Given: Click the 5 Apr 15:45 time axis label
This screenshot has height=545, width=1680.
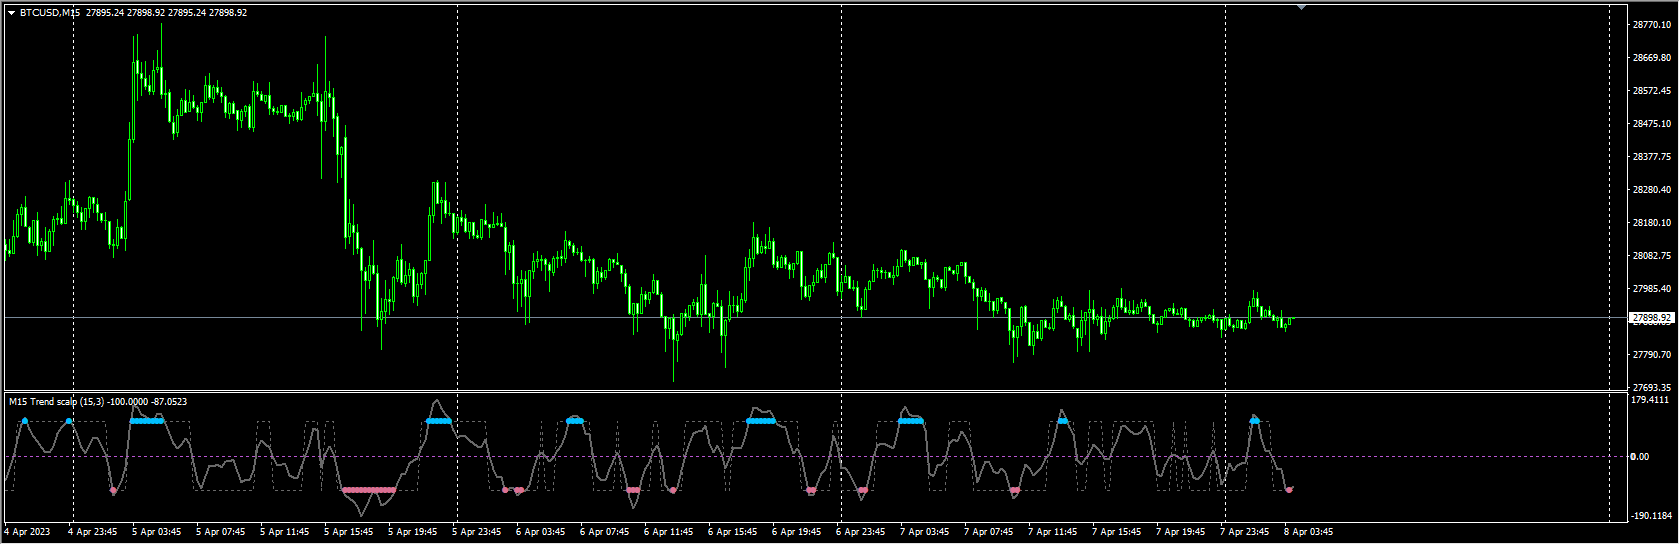Looking at the screenshot, I should (x=348, y=532).
